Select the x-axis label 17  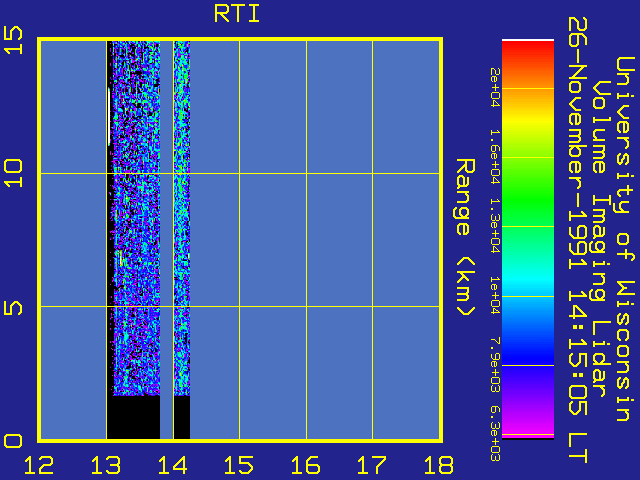point(372,465)
